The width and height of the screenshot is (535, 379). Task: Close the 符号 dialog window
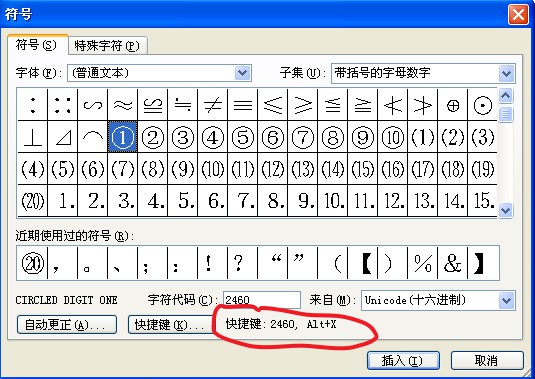pyautogui.click(x=518, y=15)
